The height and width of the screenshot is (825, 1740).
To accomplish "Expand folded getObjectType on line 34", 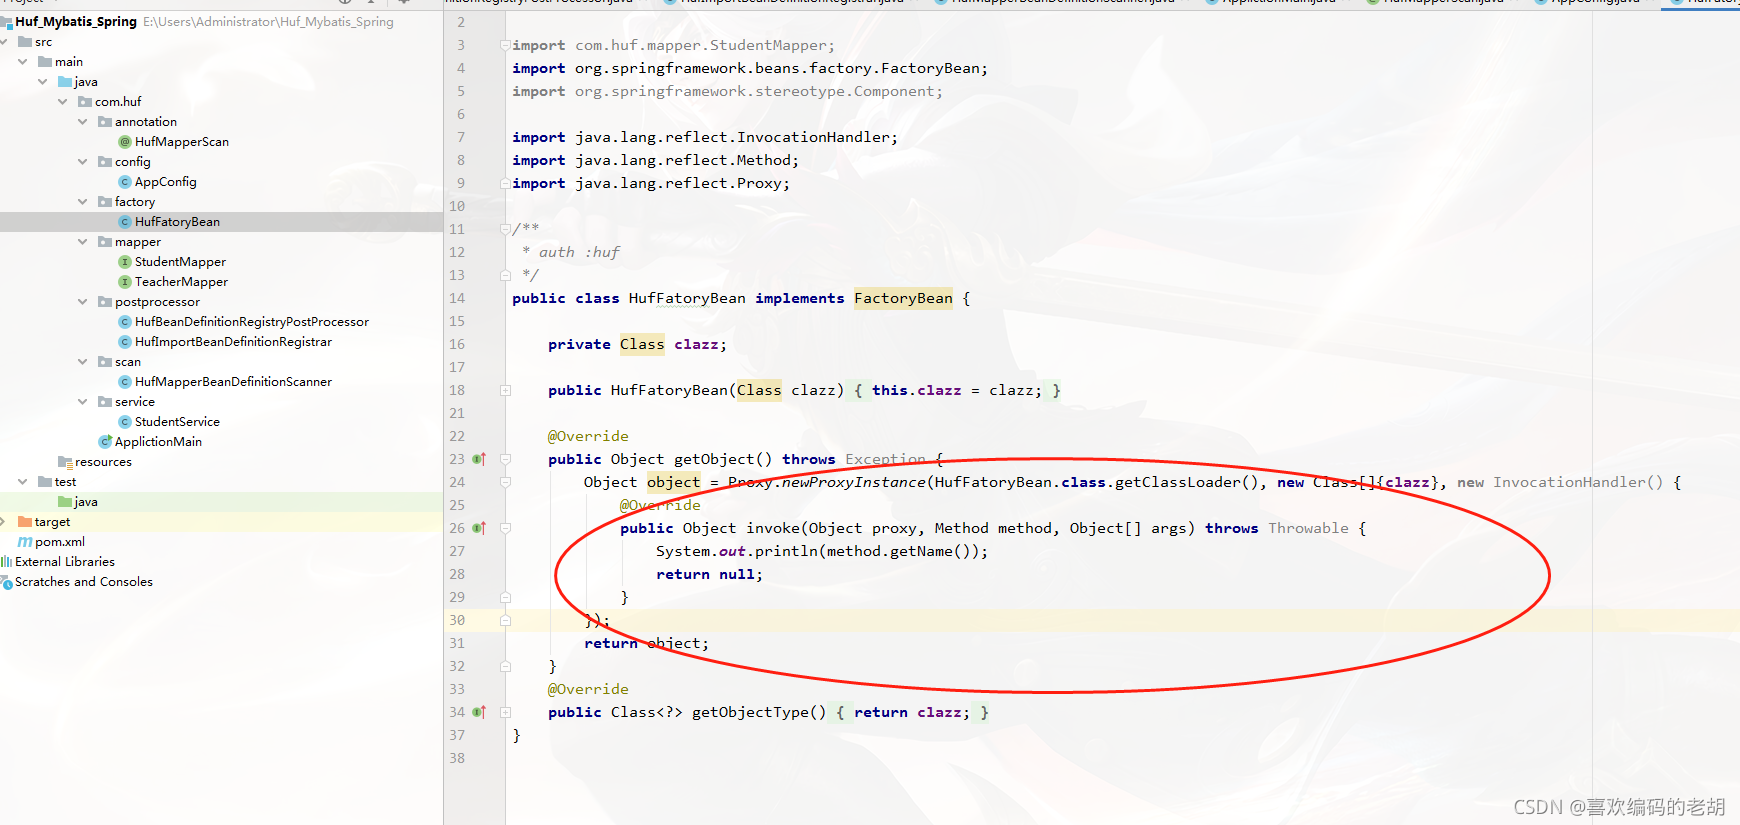I will [x=505, y=712].
